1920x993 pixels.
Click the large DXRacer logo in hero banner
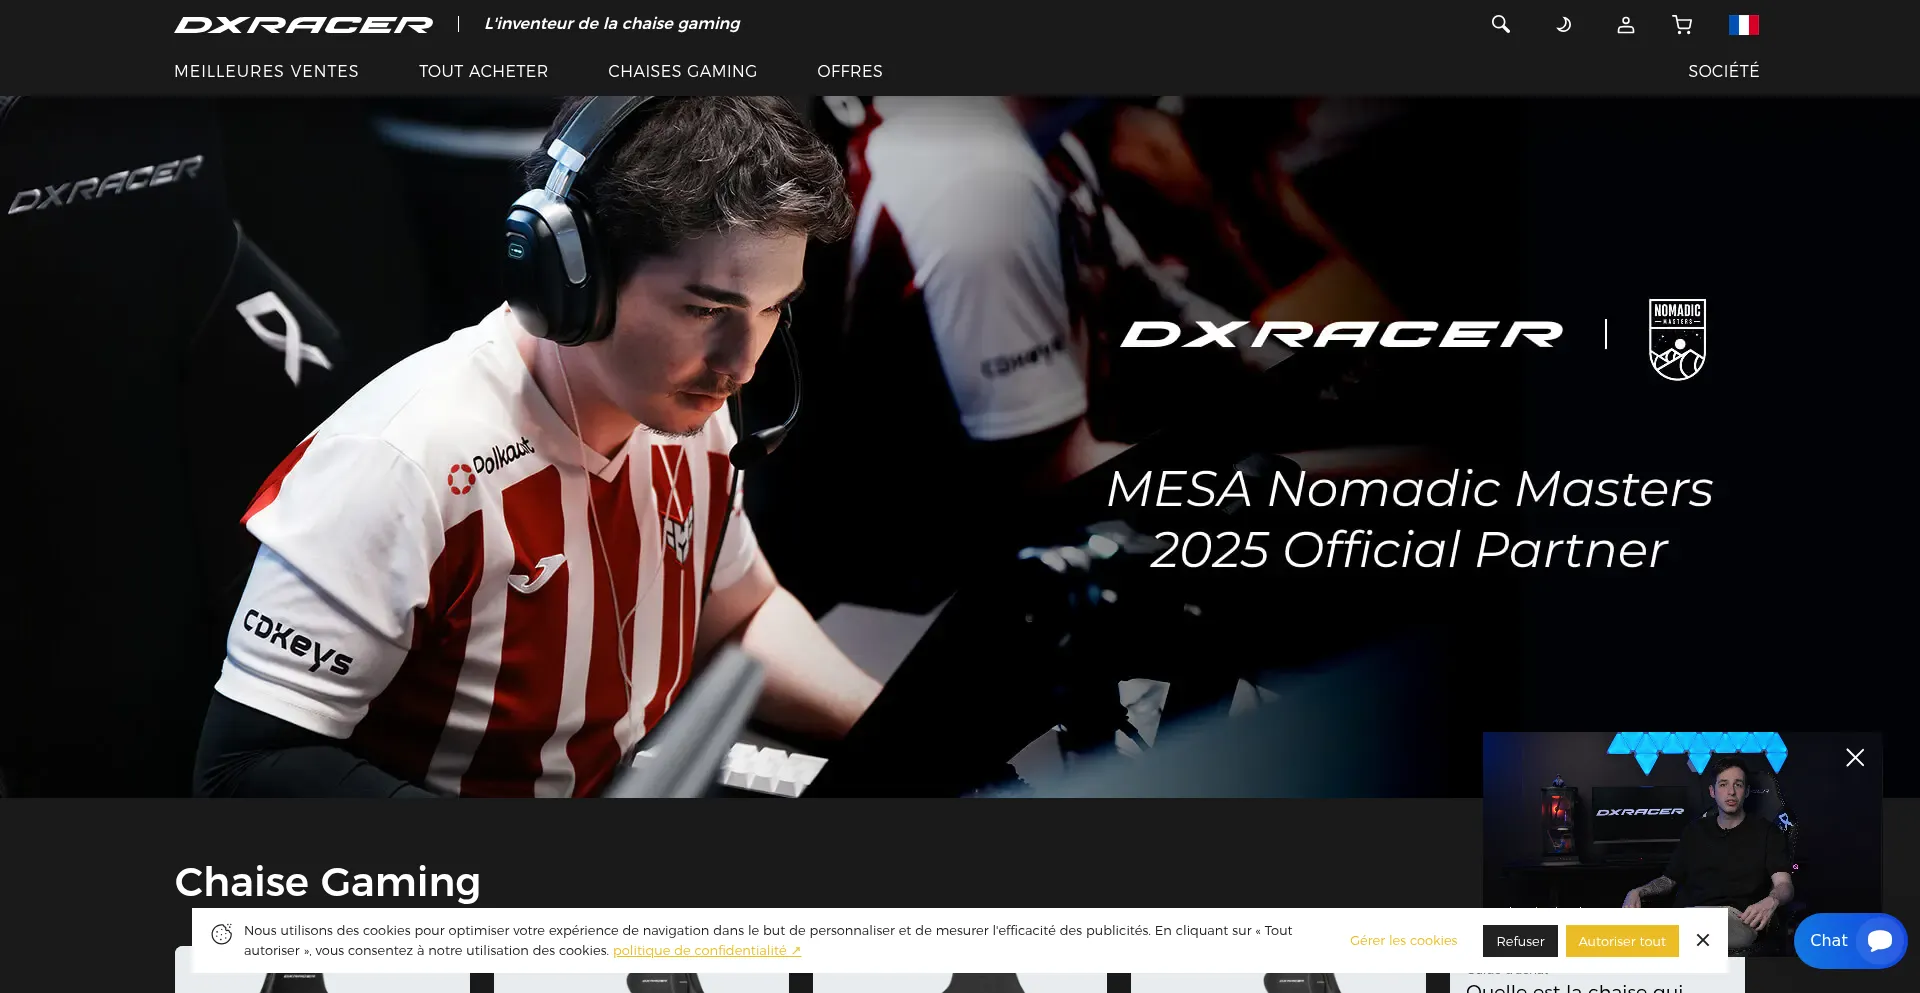(x=1341, y=335)
